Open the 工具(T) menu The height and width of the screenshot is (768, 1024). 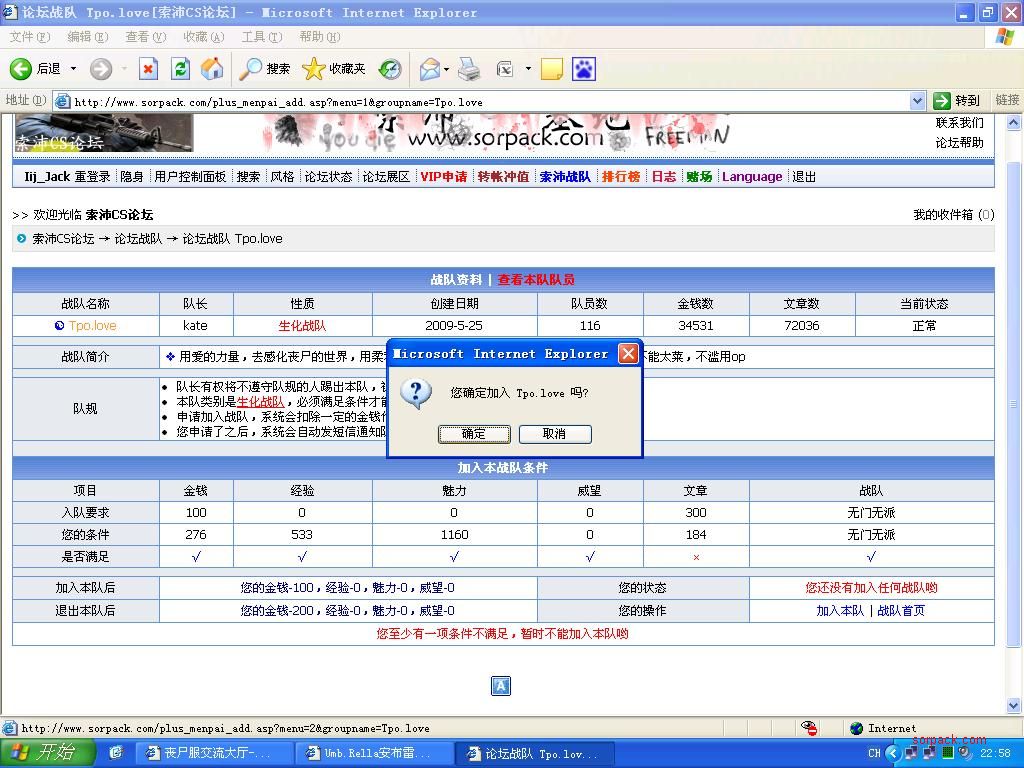(x=261, y=37)
